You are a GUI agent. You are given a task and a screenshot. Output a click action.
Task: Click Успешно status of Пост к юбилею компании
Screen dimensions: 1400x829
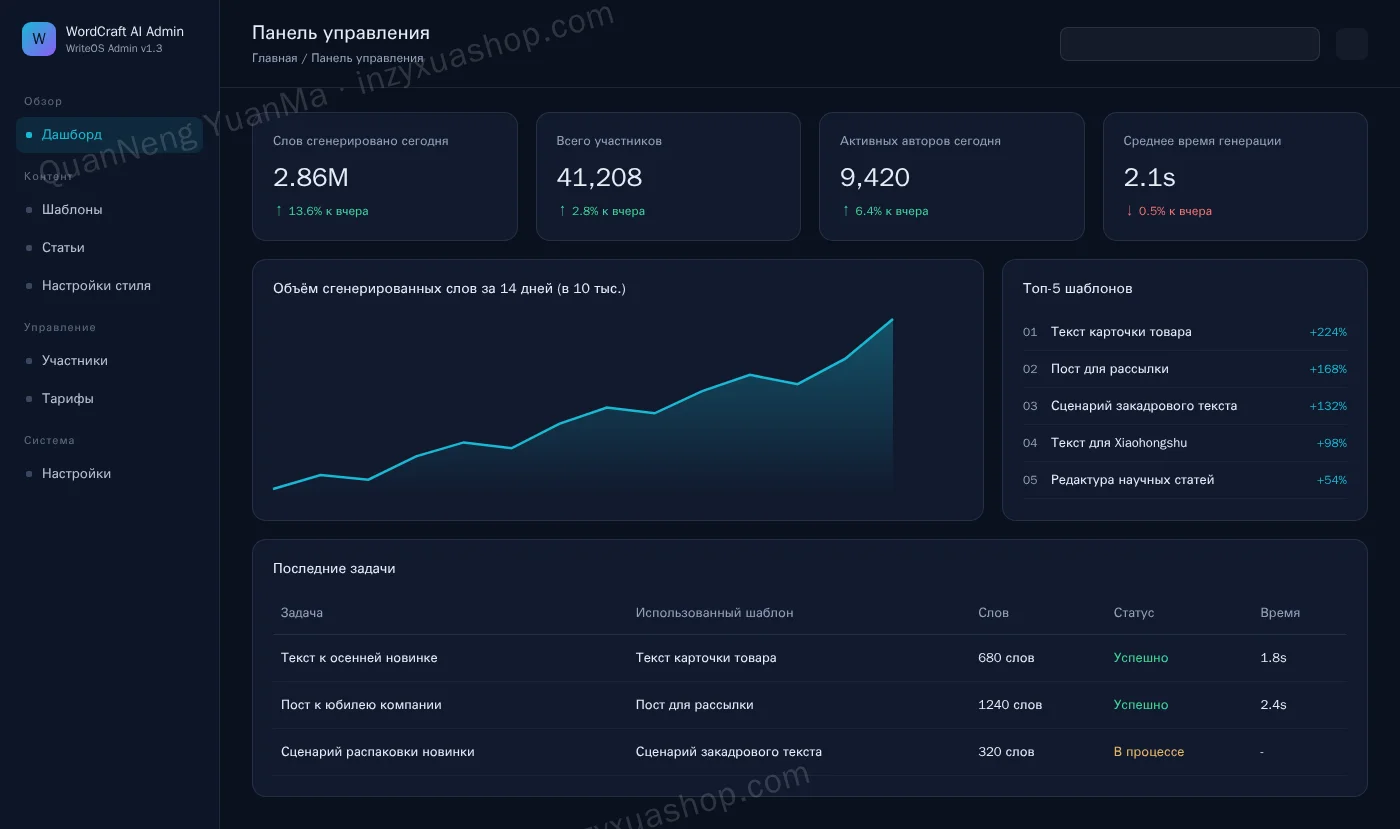pyautogui.click(x=1141, y=705)
